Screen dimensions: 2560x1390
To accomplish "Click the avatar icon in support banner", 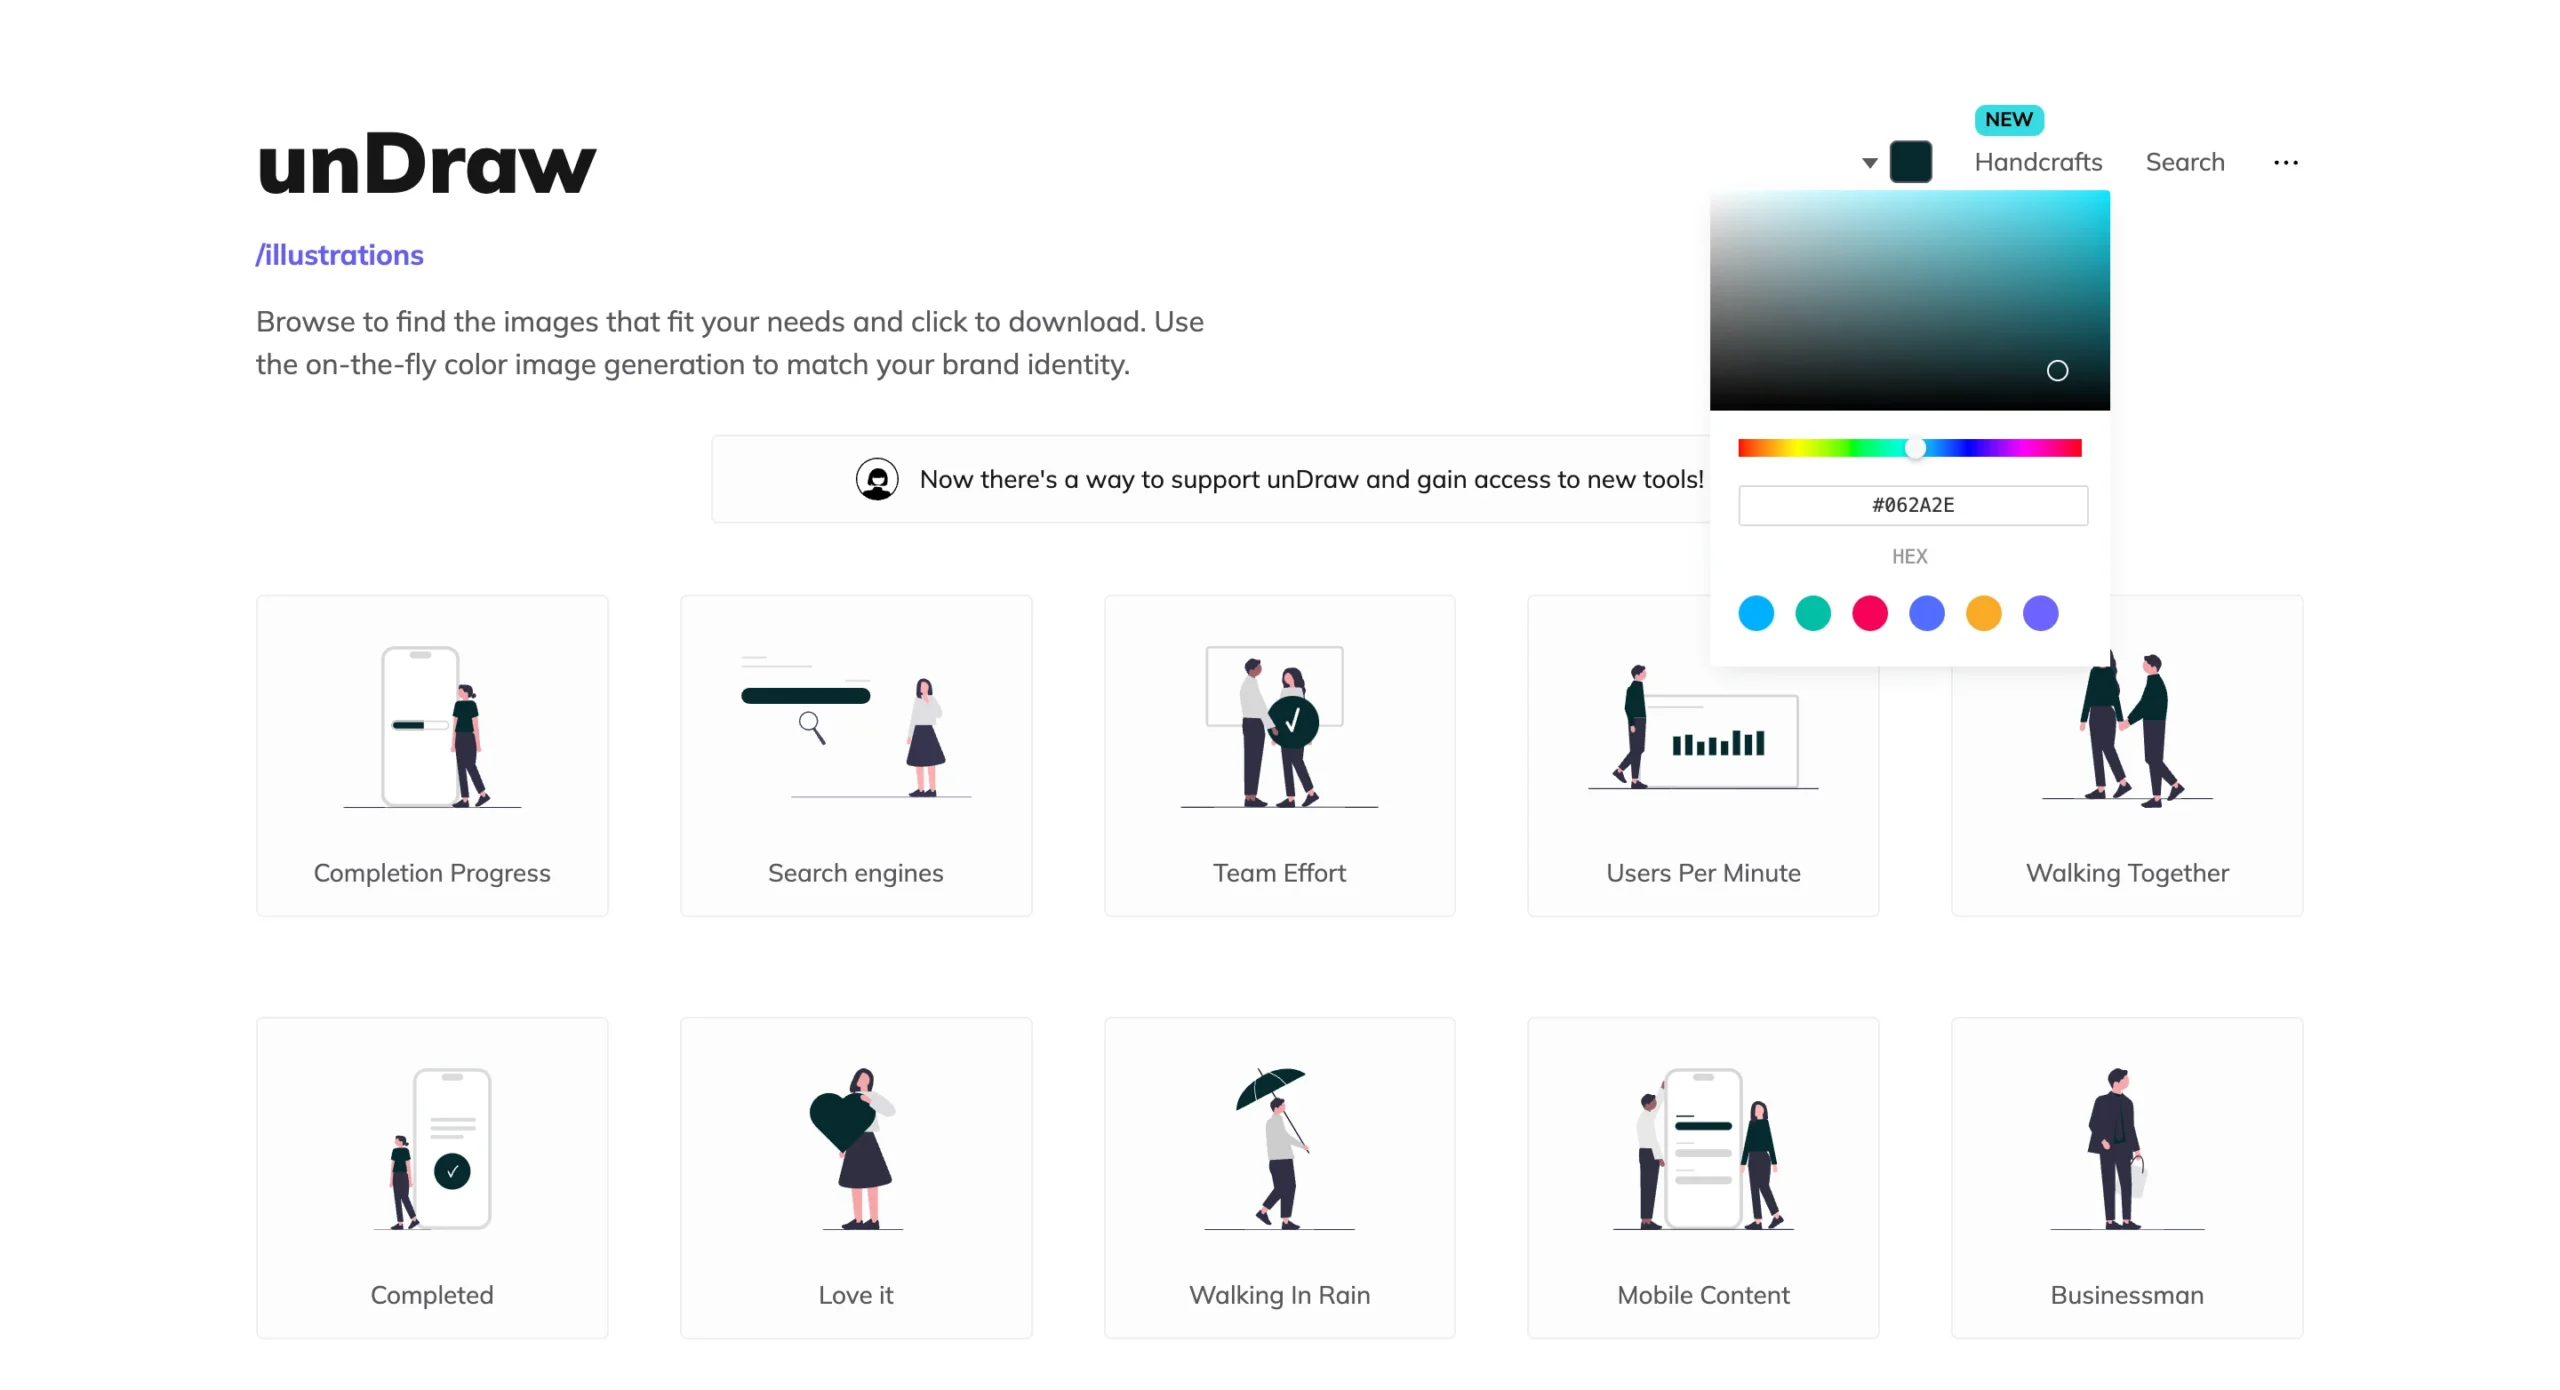I will (877, 479).
